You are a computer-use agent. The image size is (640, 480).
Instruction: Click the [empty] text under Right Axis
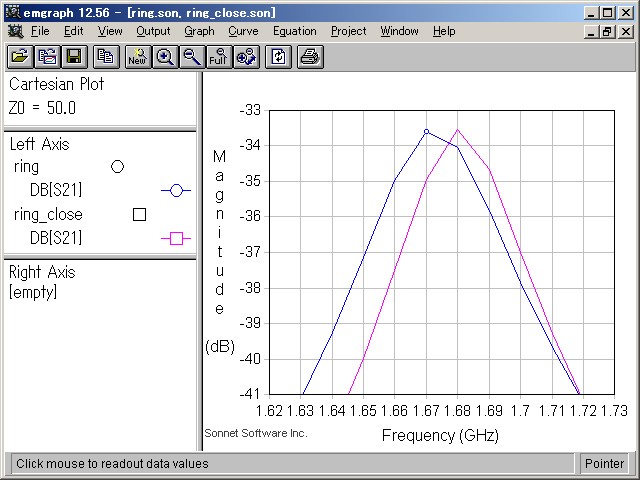click(x=33, y=292)
